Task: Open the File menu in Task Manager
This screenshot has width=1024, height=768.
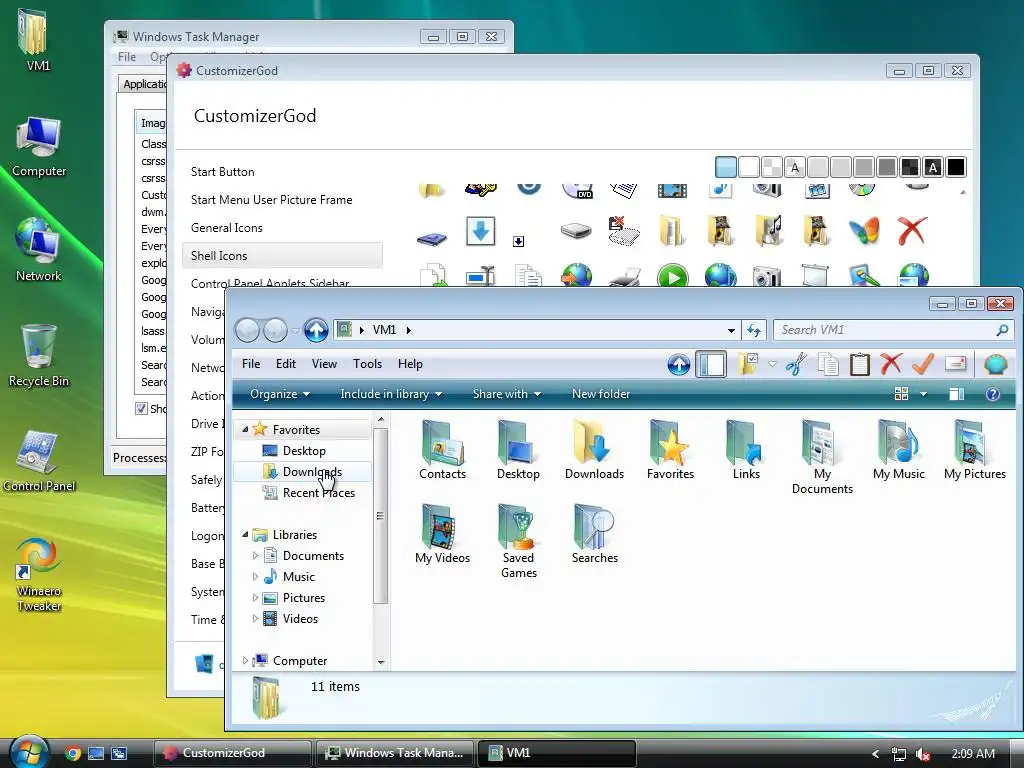Action: 127,57
